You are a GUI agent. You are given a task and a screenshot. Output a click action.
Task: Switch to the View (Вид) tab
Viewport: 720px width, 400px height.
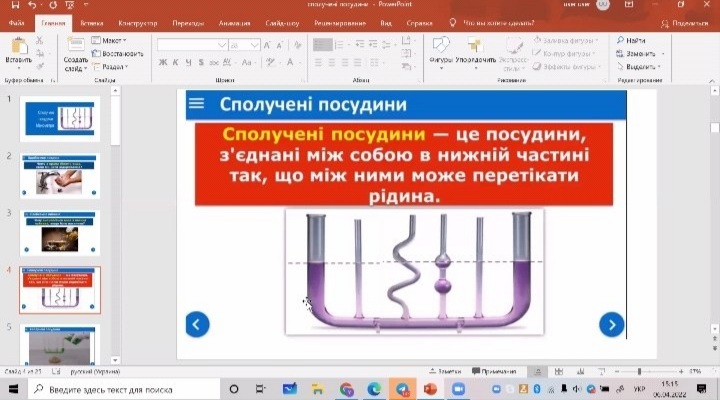click(x=386, y=23)
